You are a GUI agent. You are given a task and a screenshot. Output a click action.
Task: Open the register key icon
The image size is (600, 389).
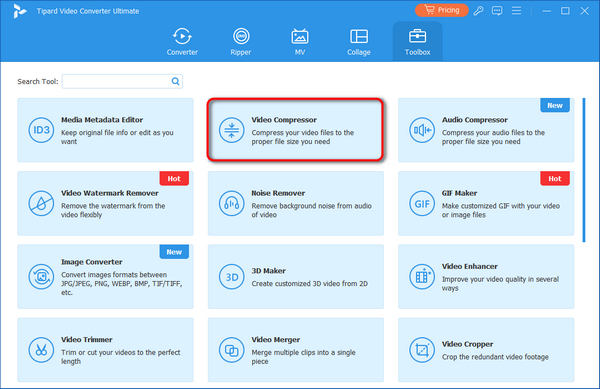tap(478, 11)
